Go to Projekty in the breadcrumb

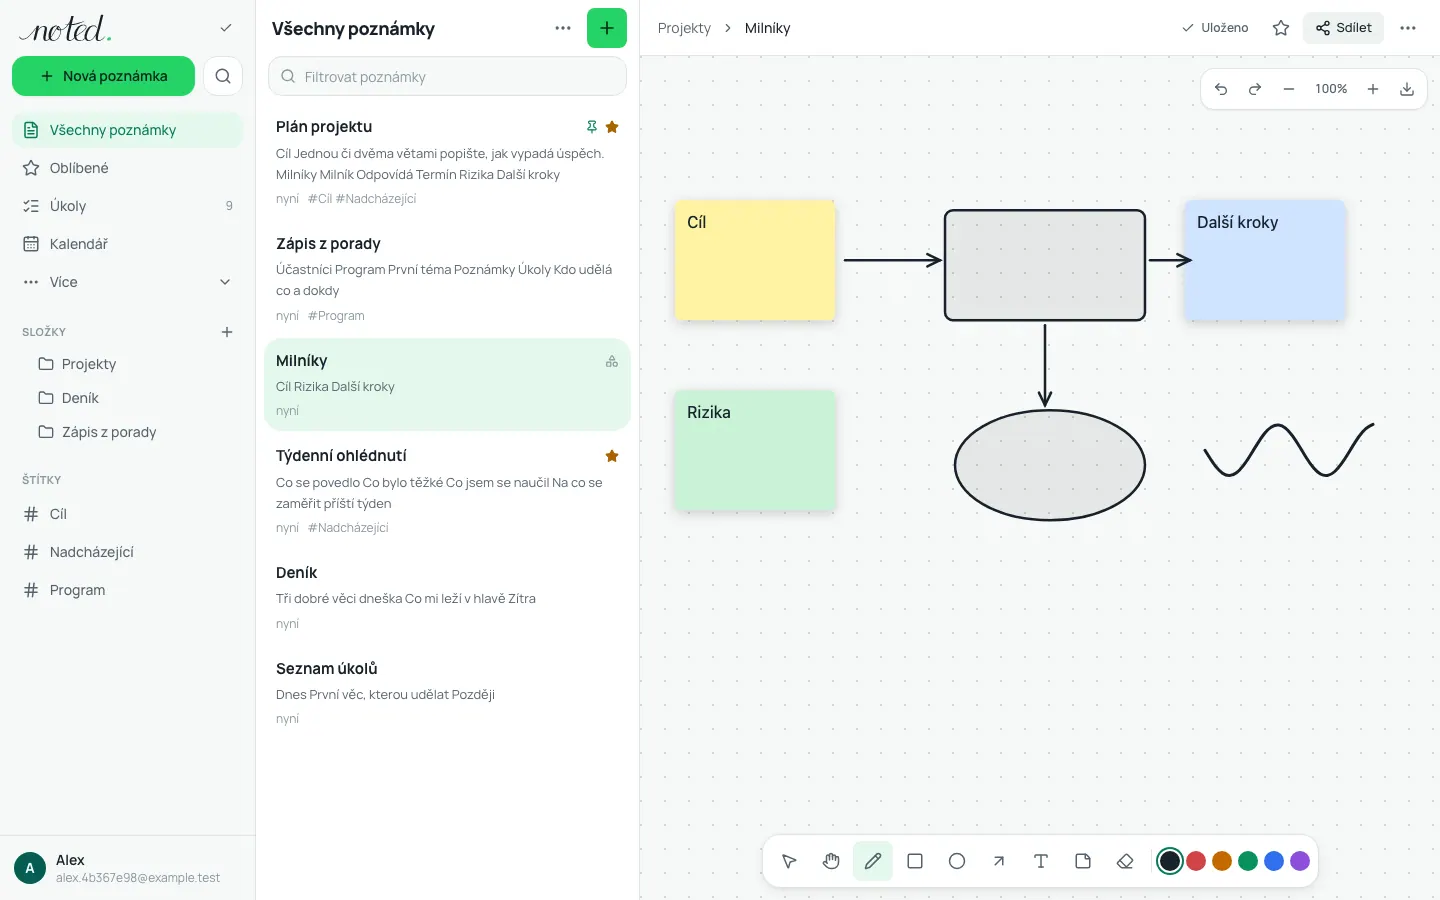[x=684, y=28]
